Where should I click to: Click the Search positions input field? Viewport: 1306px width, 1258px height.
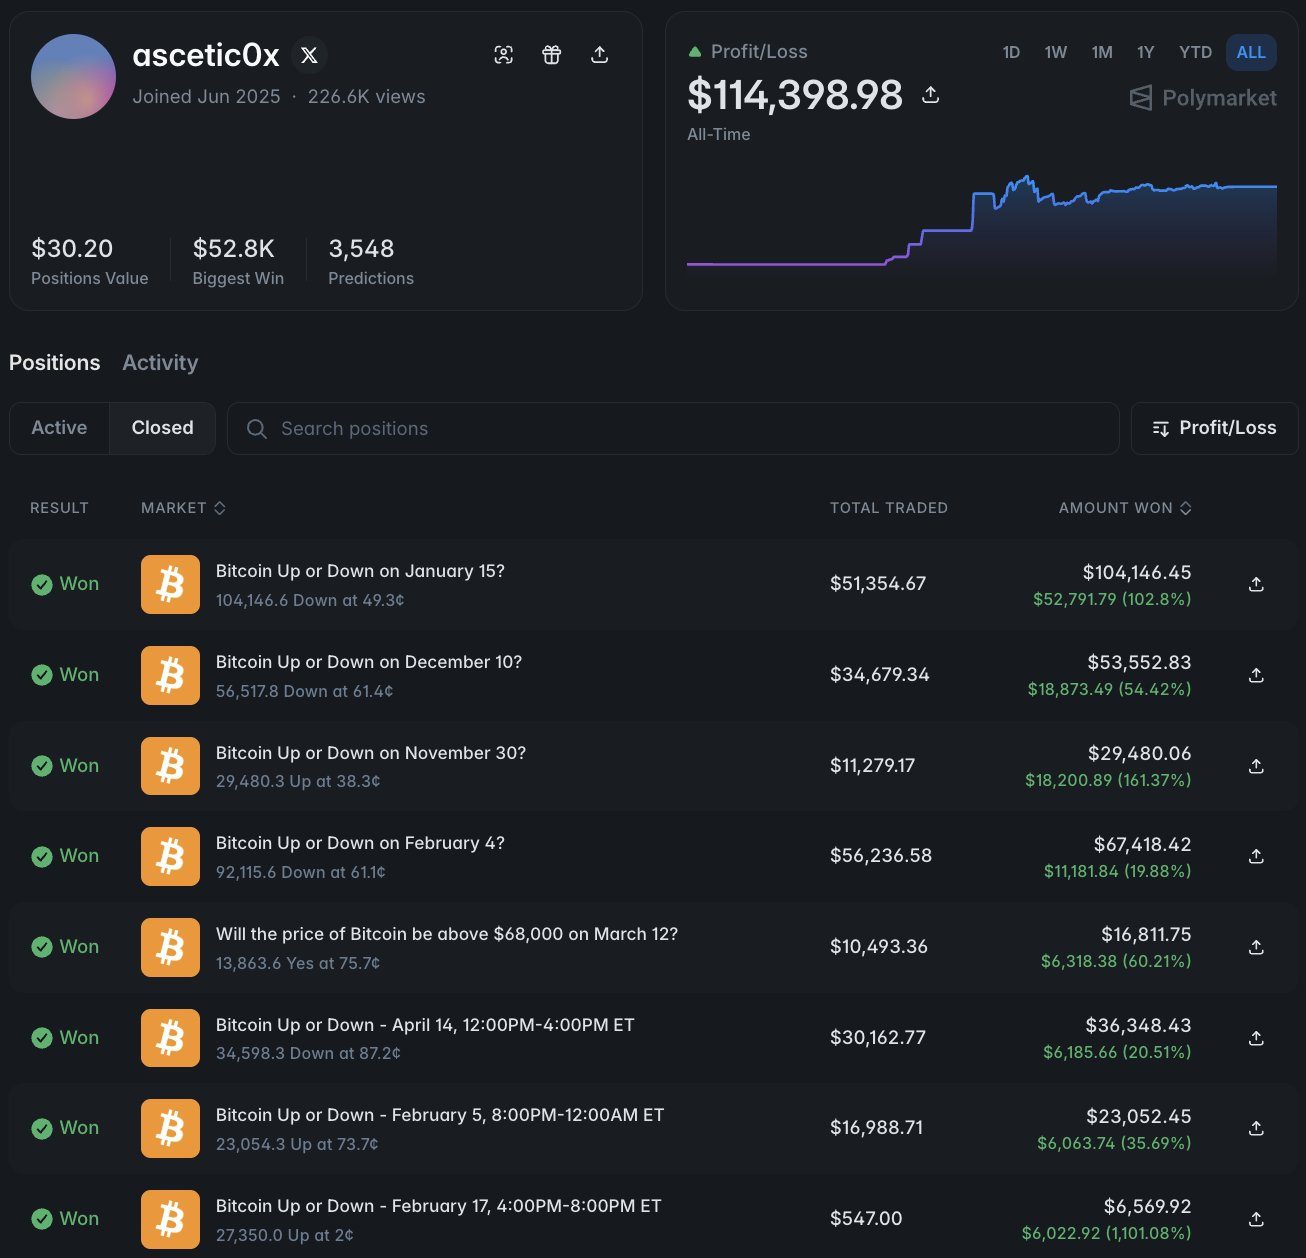pyautogui.click(x=673, y=428)
